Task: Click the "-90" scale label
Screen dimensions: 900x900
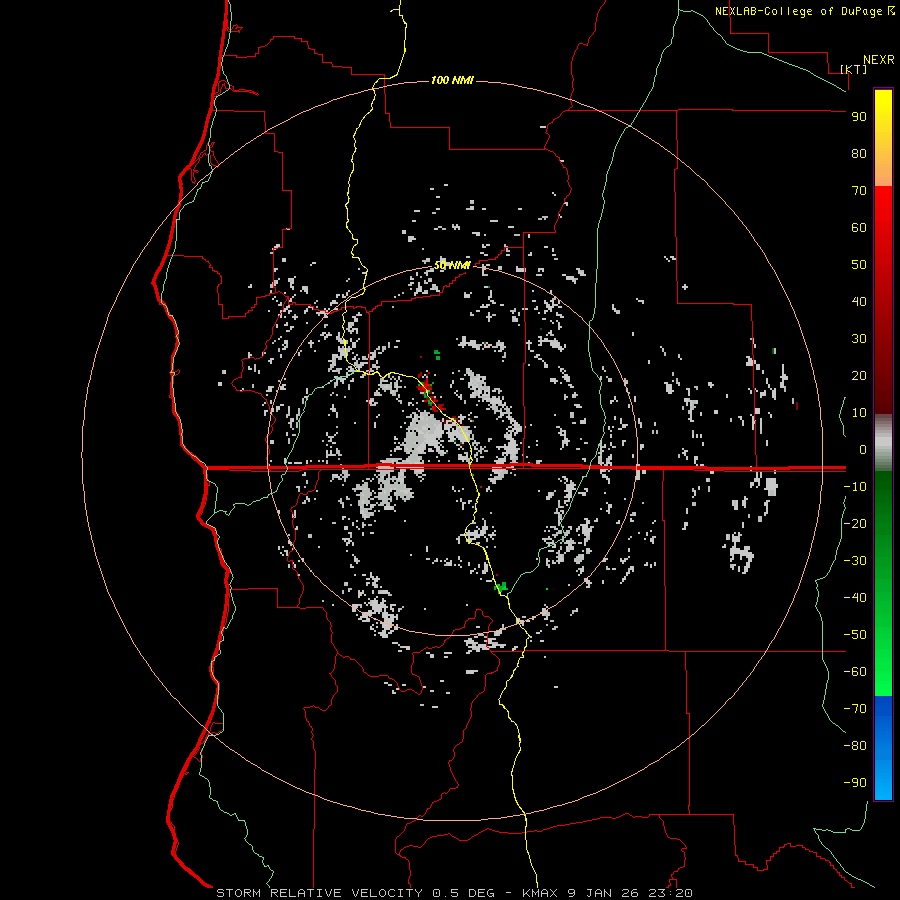Action: [x=855, y=782]
